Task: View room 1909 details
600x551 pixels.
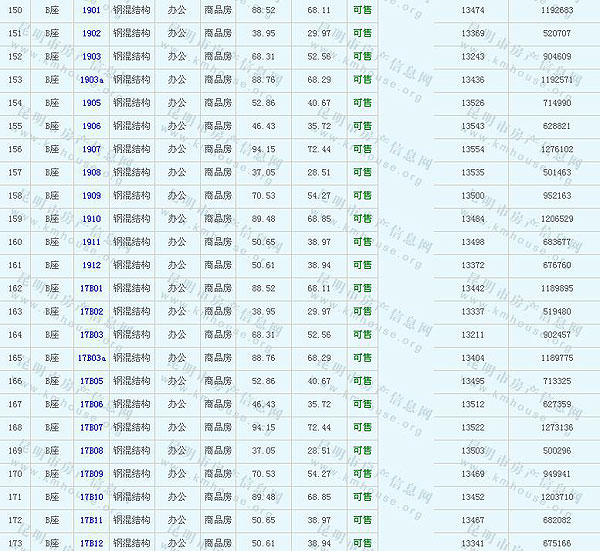Action: [x=91, y=196]
